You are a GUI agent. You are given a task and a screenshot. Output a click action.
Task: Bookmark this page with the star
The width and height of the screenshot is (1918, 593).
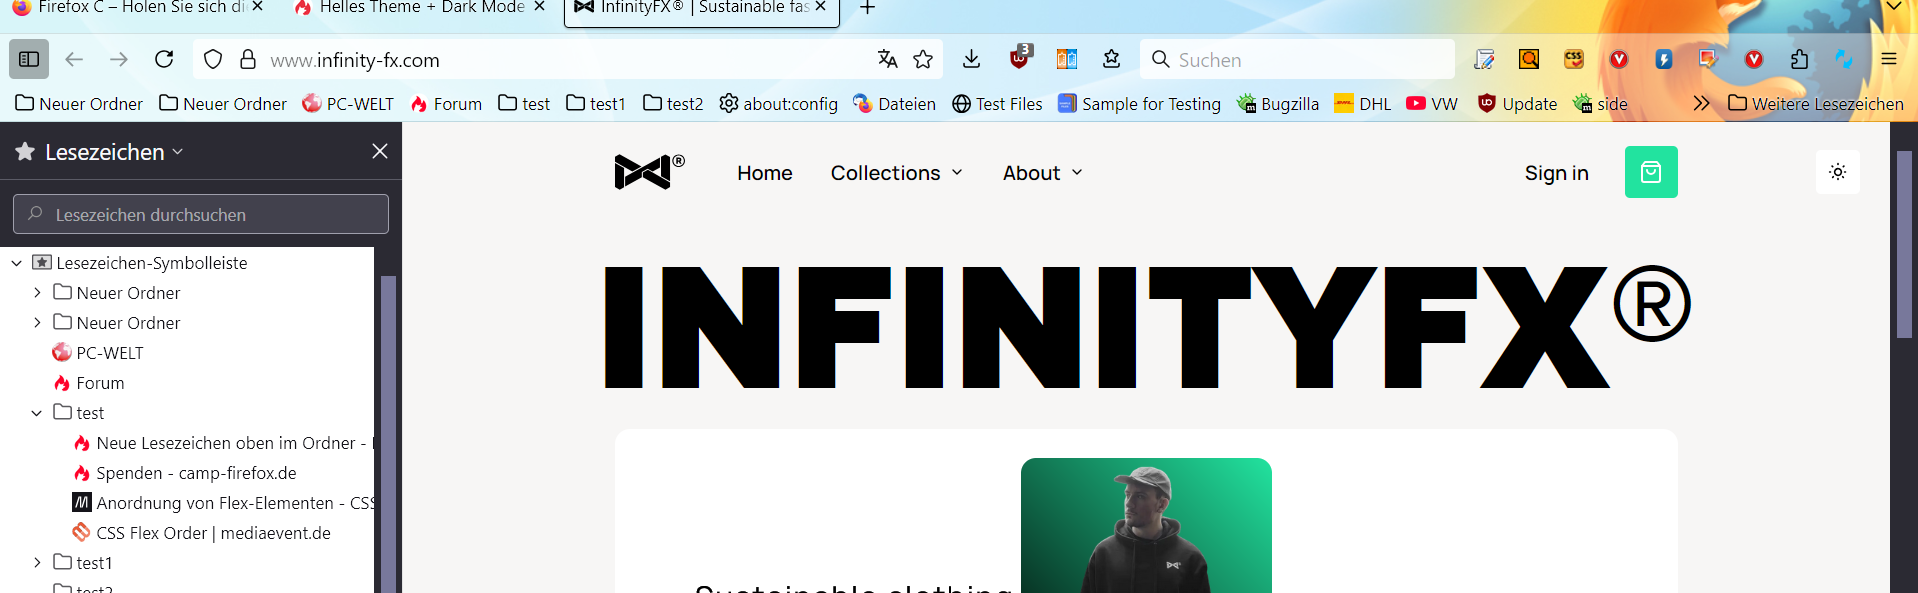click(923, 60)
